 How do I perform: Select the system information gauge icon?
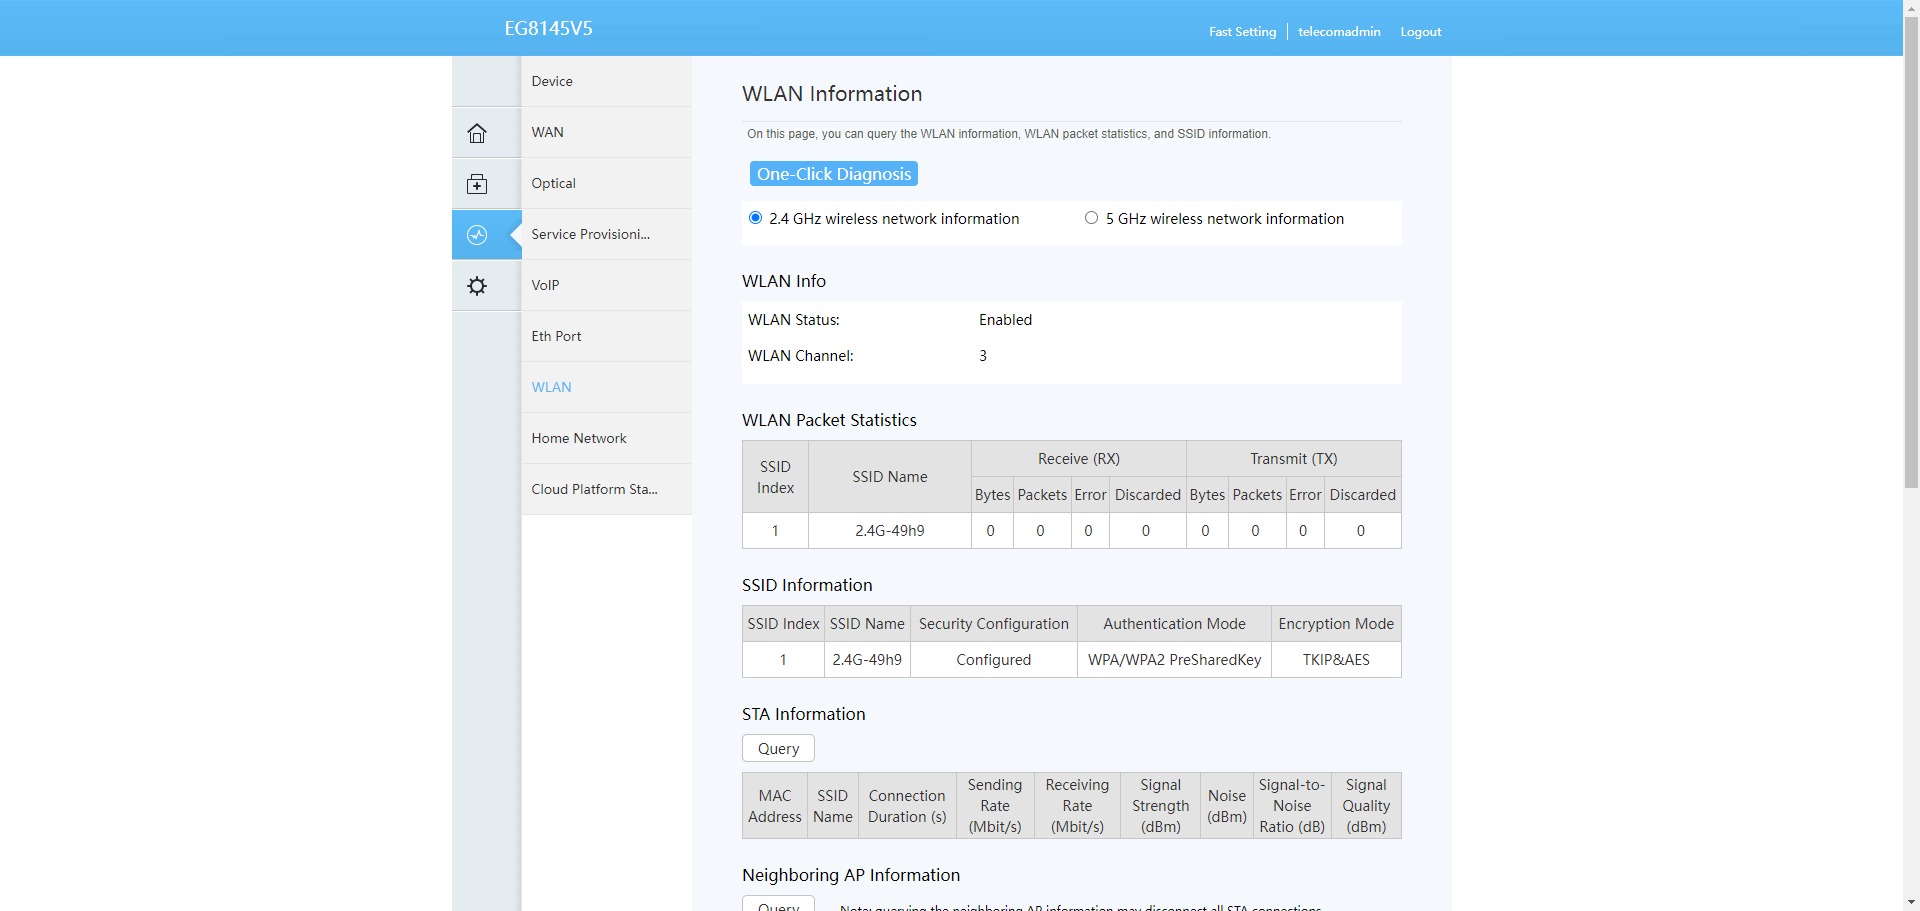477,235
